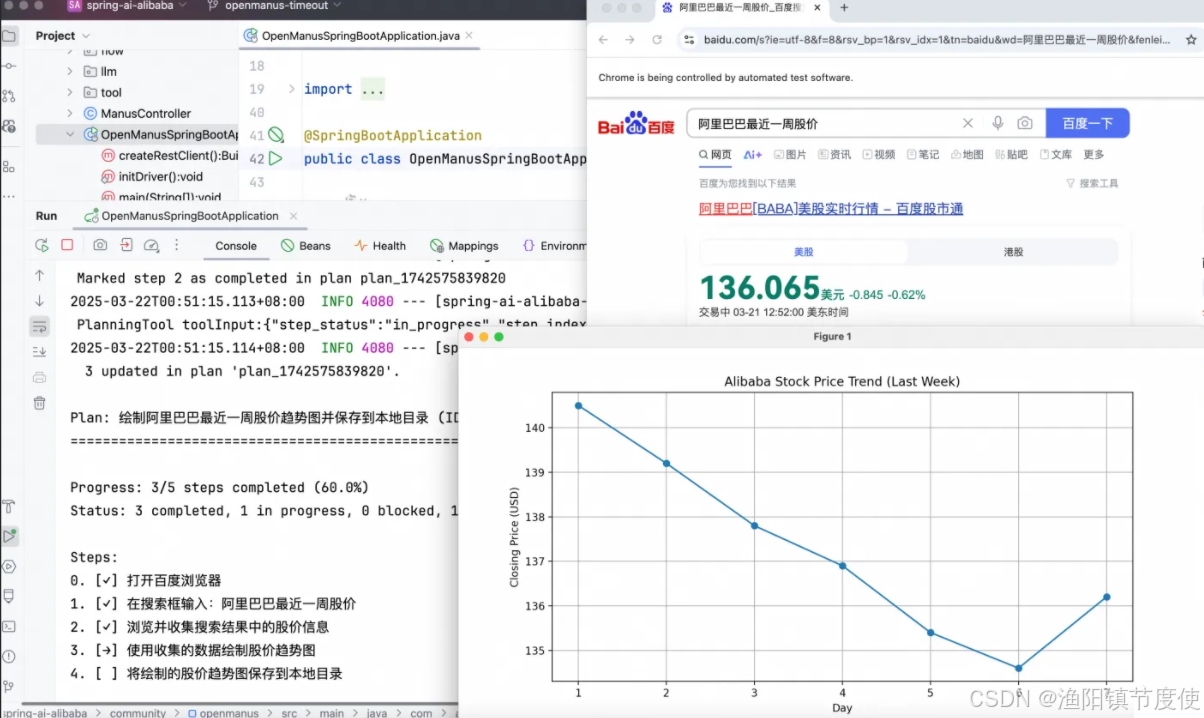Click the console print icon
This screenshot has width=1204, height=718.
(x=39, y=377)
